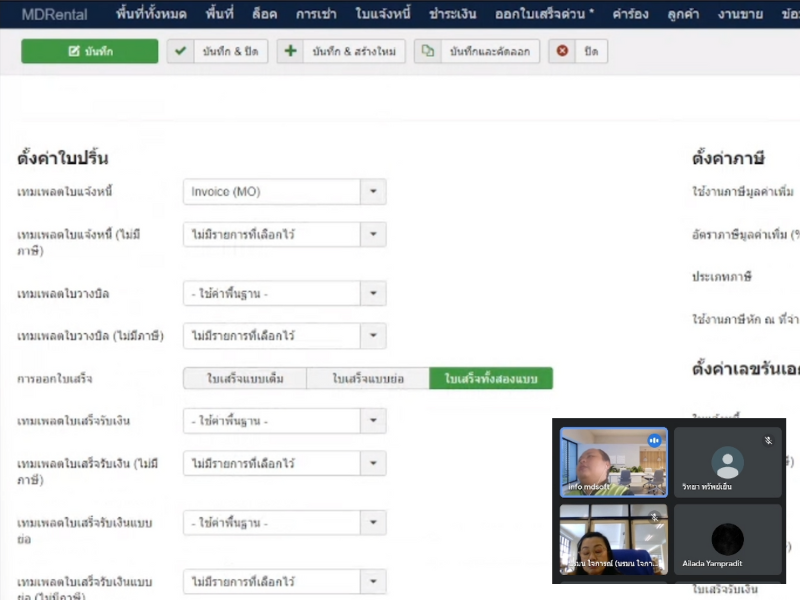Click the muted microphone icon on วิทยา tile
Viewport: 800px width, 600px height.
pyautogui.click(x=768, y=440)
